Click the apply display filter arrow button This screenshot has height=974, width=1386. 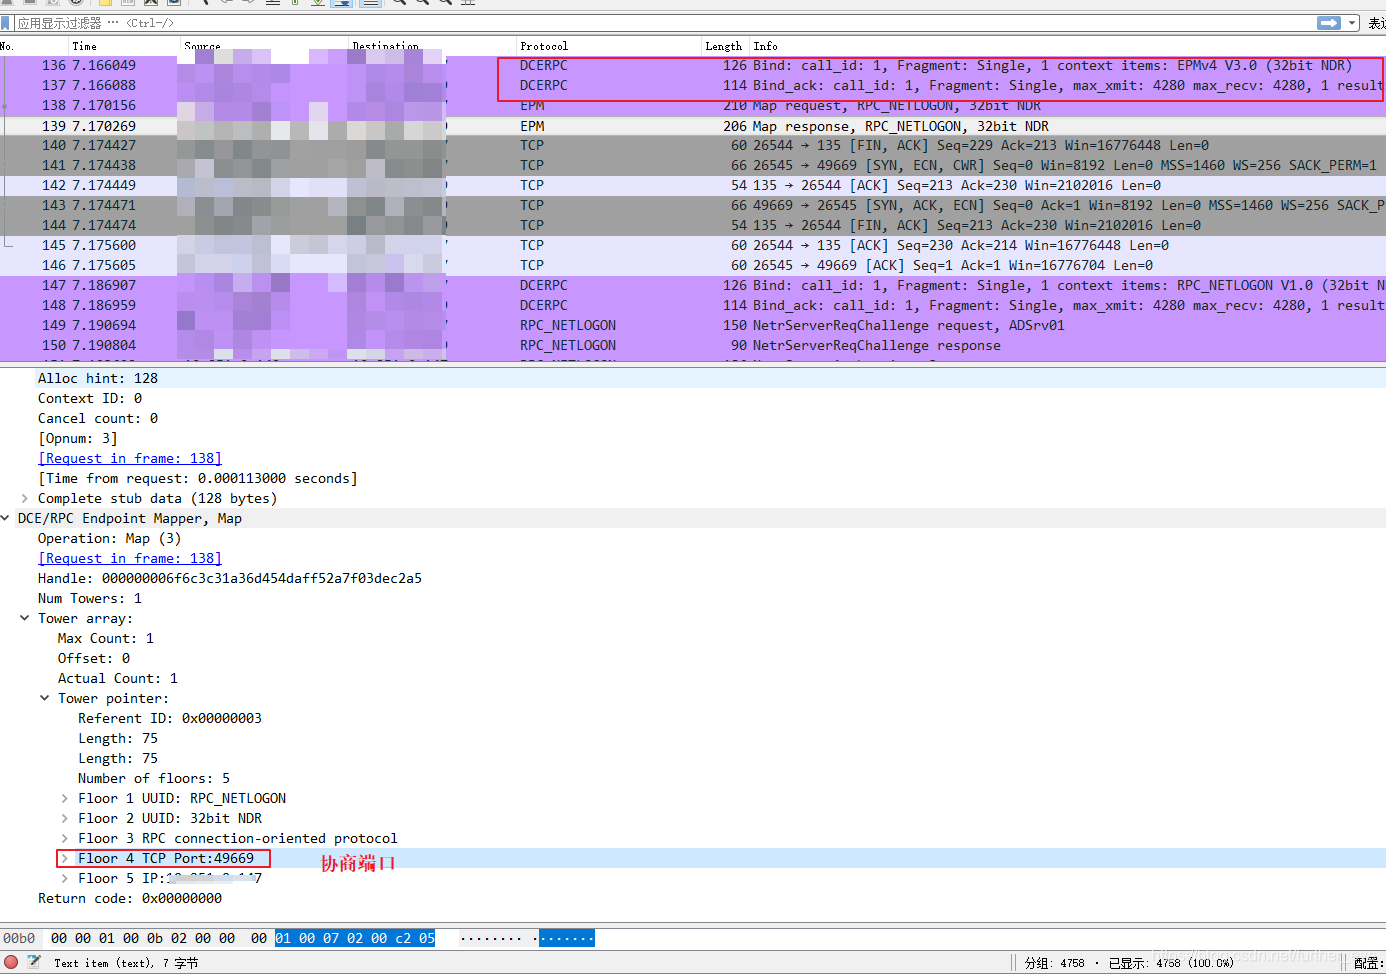(x=1329, y=22)
